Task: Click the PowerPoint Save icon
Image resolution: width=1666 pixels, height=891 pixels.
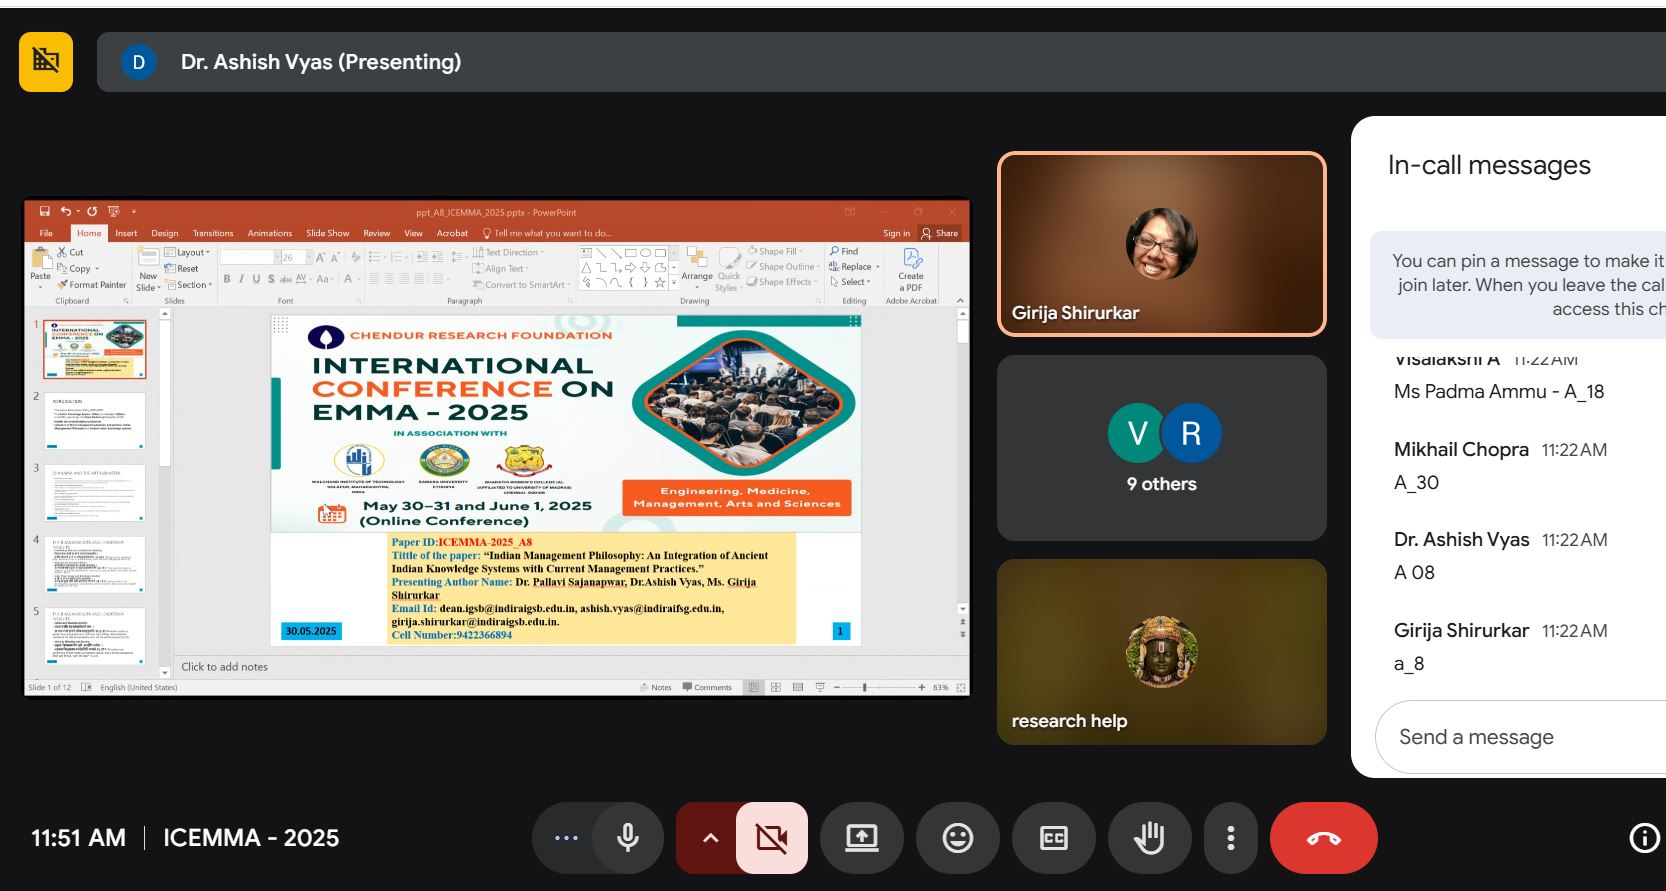Action: click(44, 211)
